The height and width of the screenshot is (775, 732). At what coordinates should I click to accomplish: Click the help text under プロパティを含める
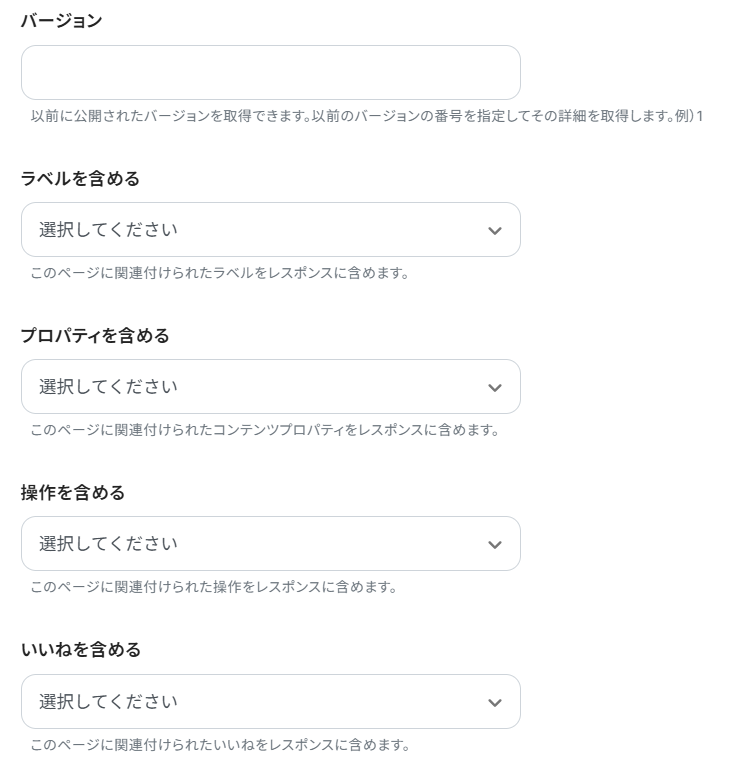tap(264, 430)
